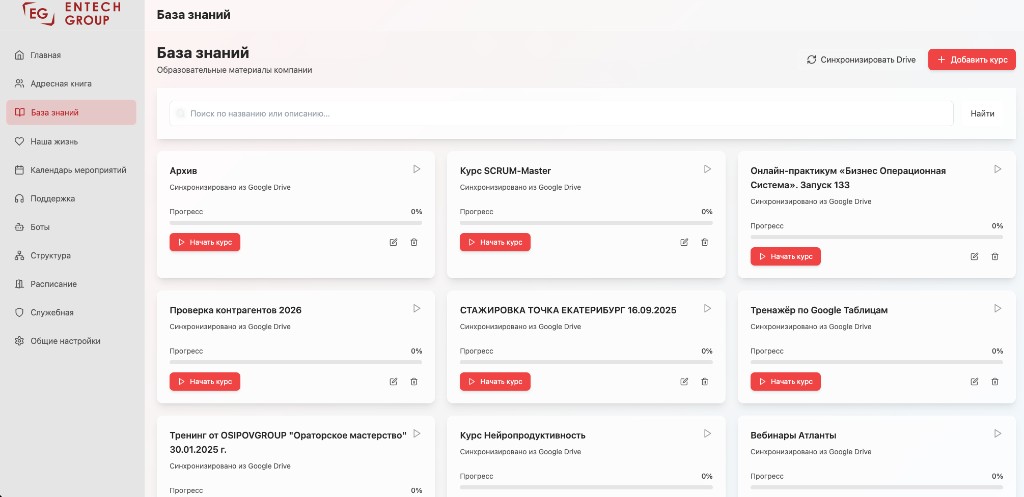Screen dimensions: 1024x497
Task: Edit the Курс SCRUM-Master course
Action: (684, 242)
